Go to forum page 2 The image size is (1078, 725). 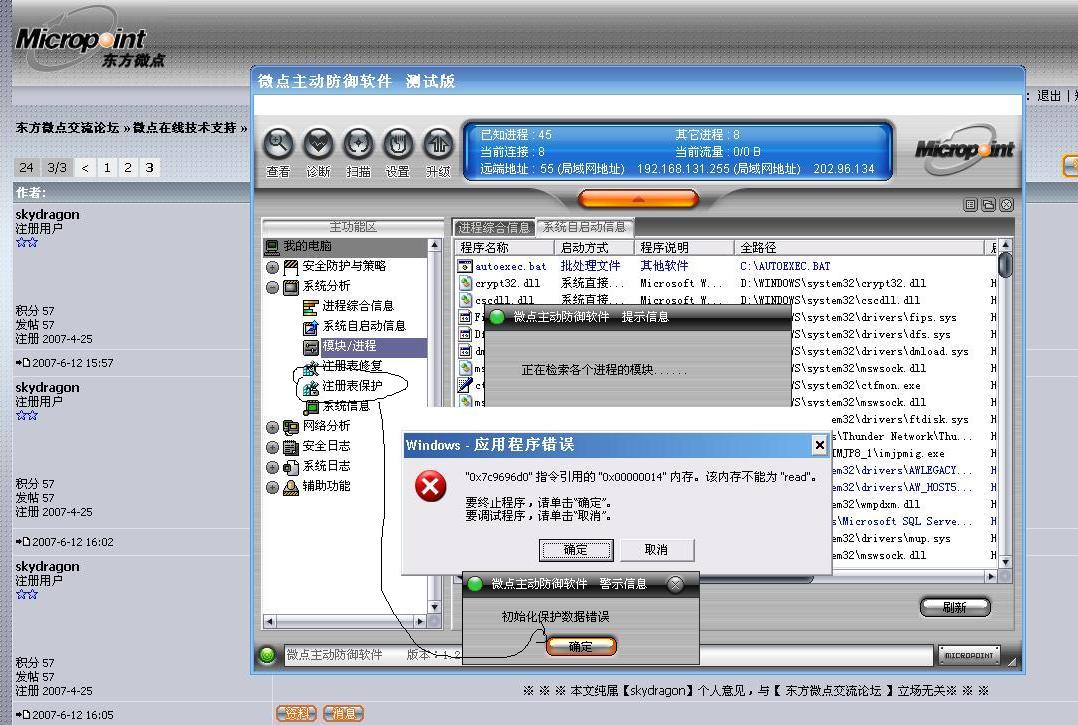click(128, 167)
